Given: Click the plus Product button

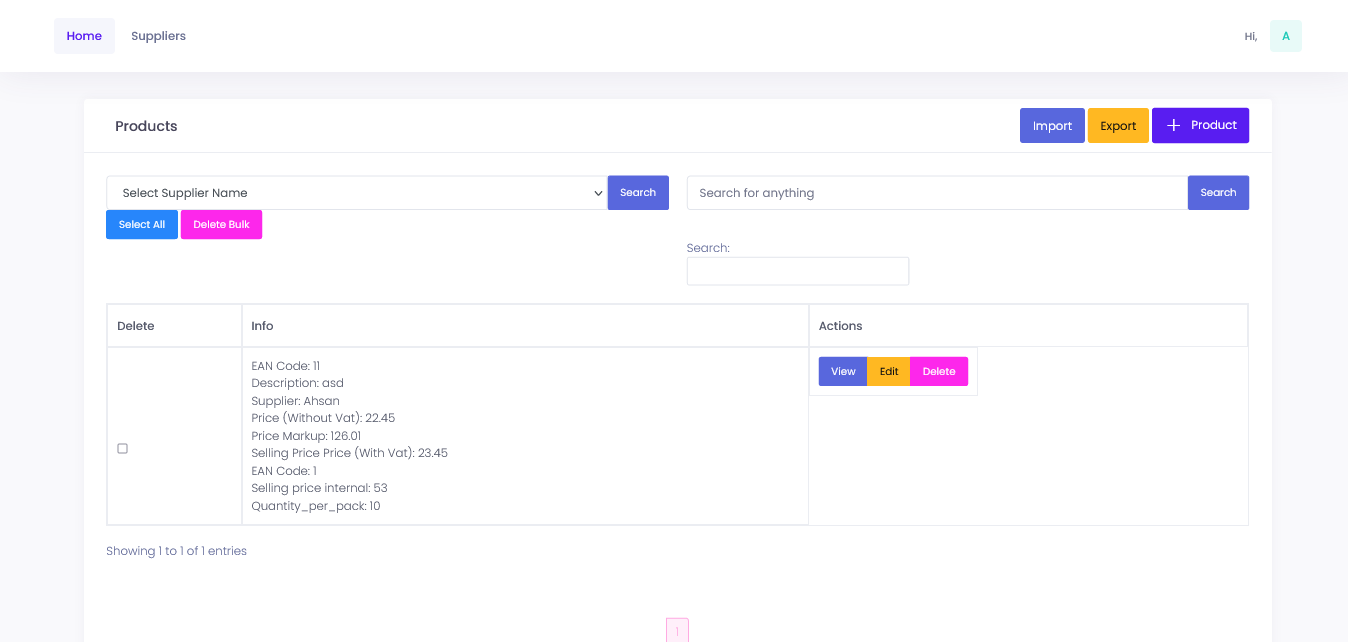Looking at the screenshot, I should [1200, 126].
